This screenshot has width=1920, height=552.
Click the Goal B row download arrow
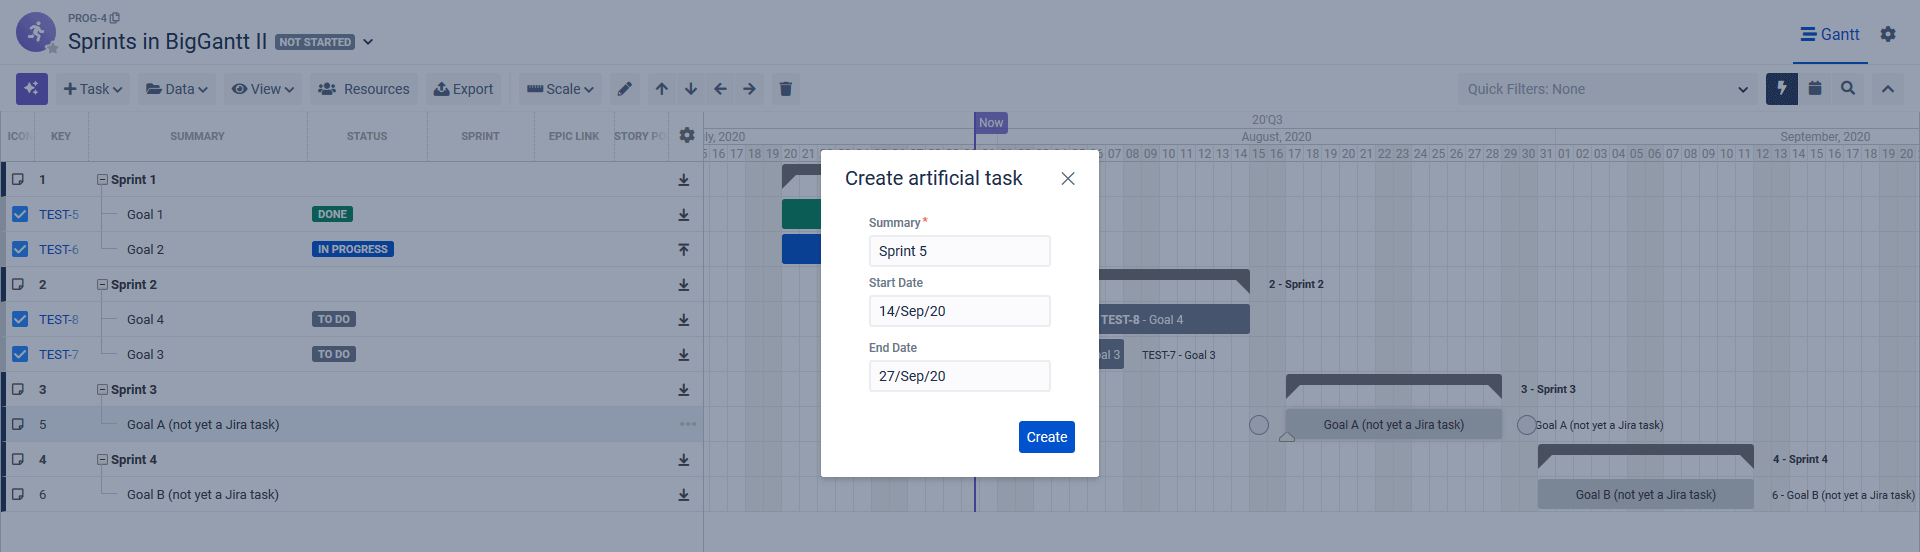(x=684, y=495)
